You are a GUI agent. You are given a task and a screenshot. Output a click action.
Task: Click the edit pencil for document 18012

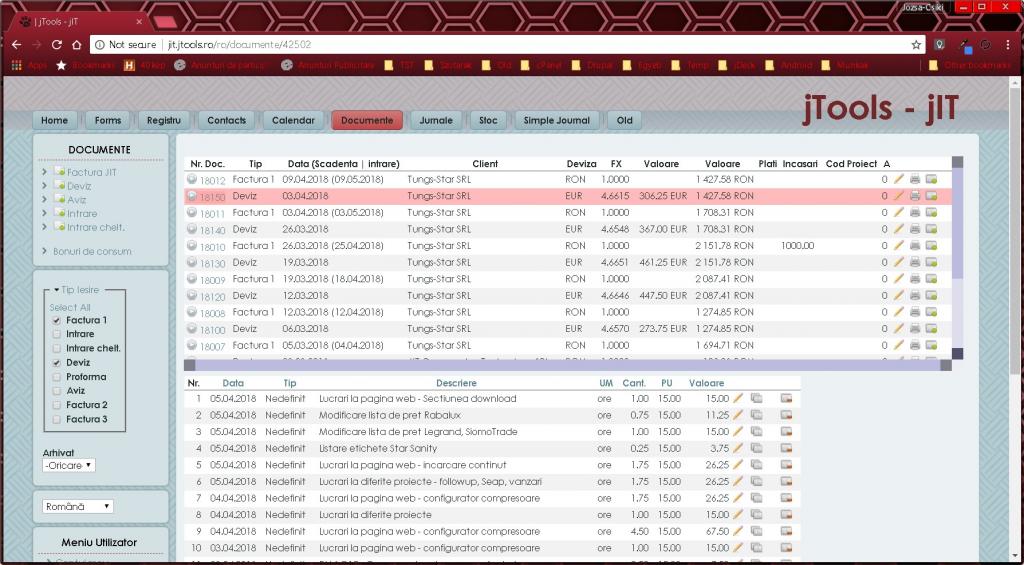pos(898,179)
